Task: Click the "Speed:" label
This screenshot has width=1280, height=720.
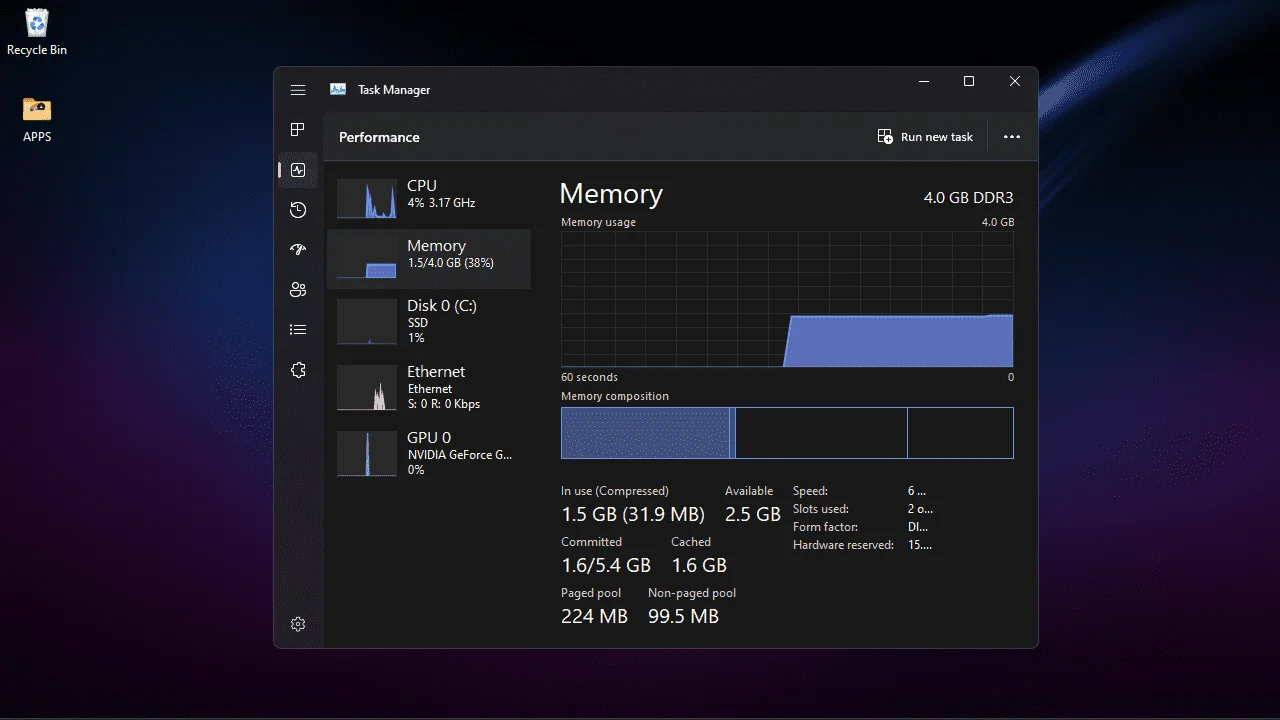Action: pyautogui.click(x=810, y=491)
